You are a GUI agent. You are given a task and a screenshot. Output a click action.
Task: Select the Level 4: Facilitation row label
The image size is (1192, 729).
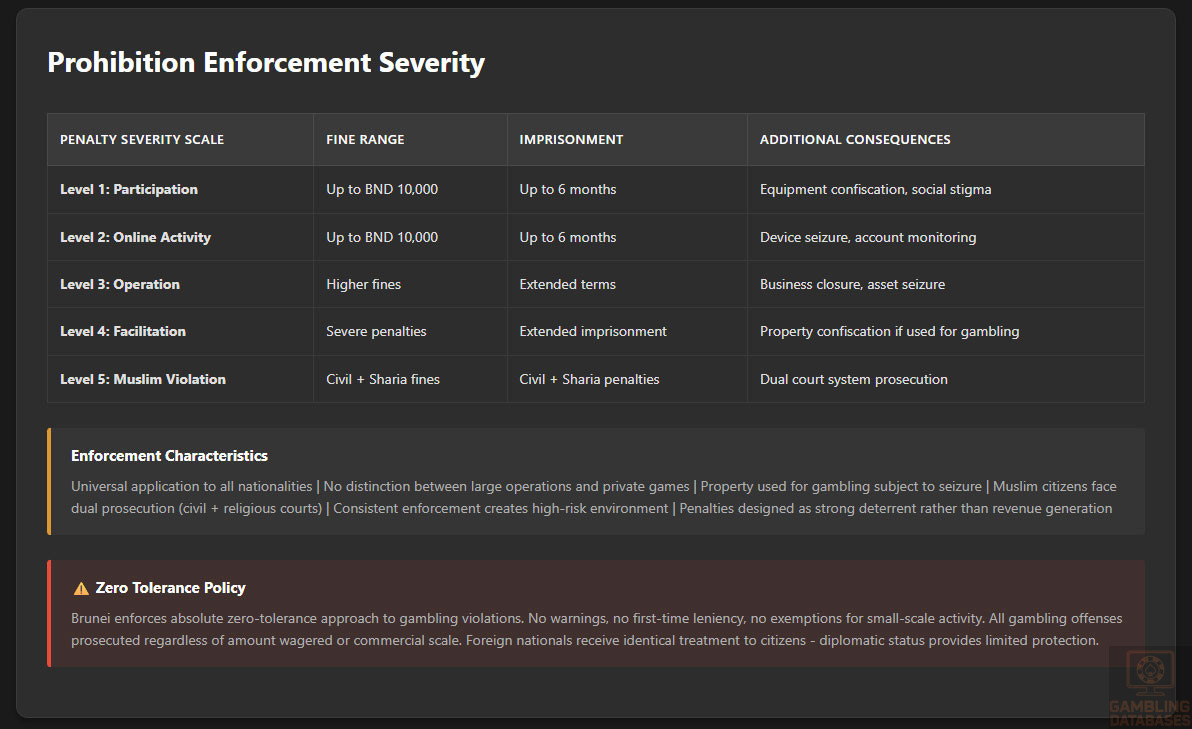(123, 331)
